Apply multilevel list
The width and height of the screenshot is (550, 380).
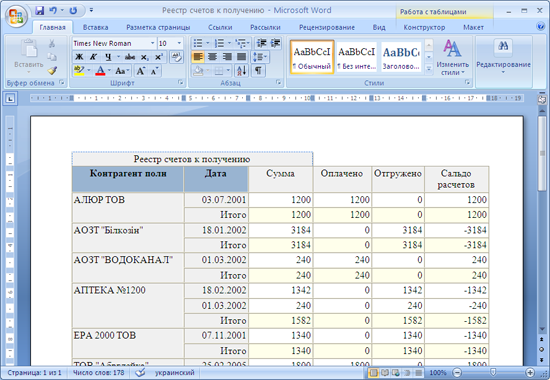click(240, 43)
